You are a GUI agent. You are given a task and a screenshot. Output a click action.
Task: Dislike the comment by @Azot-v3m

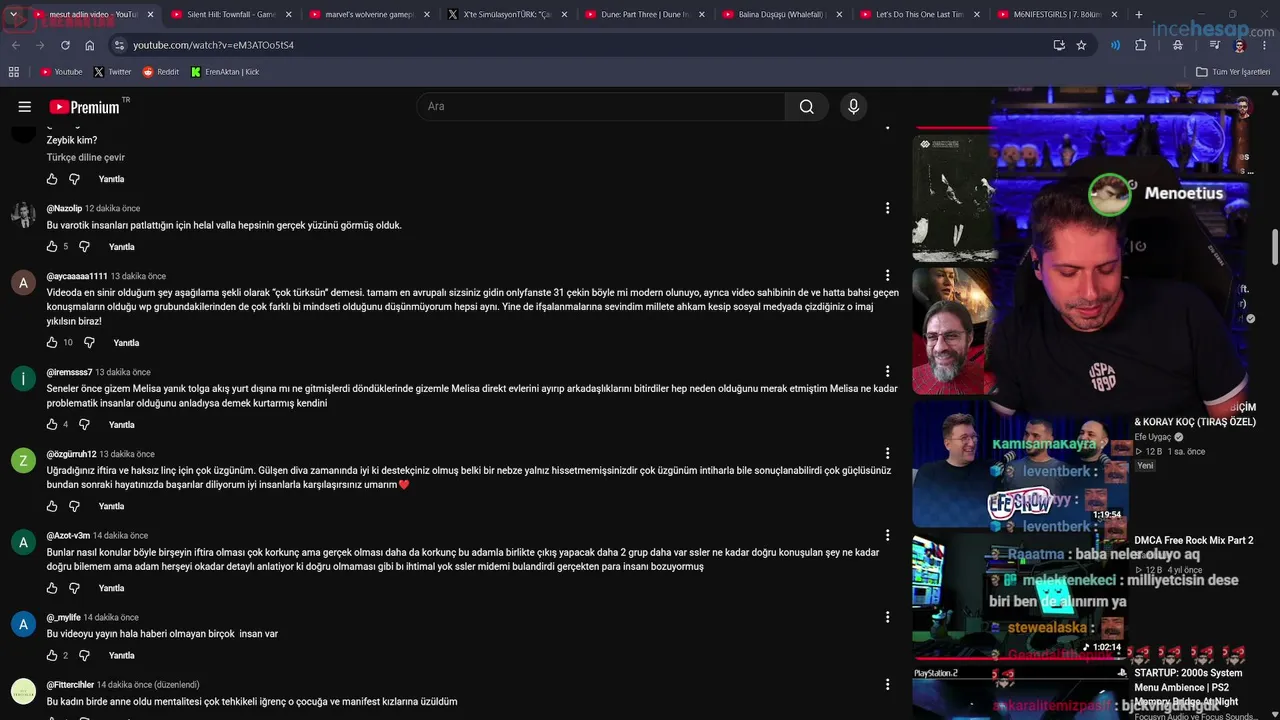tap(74, 589)
